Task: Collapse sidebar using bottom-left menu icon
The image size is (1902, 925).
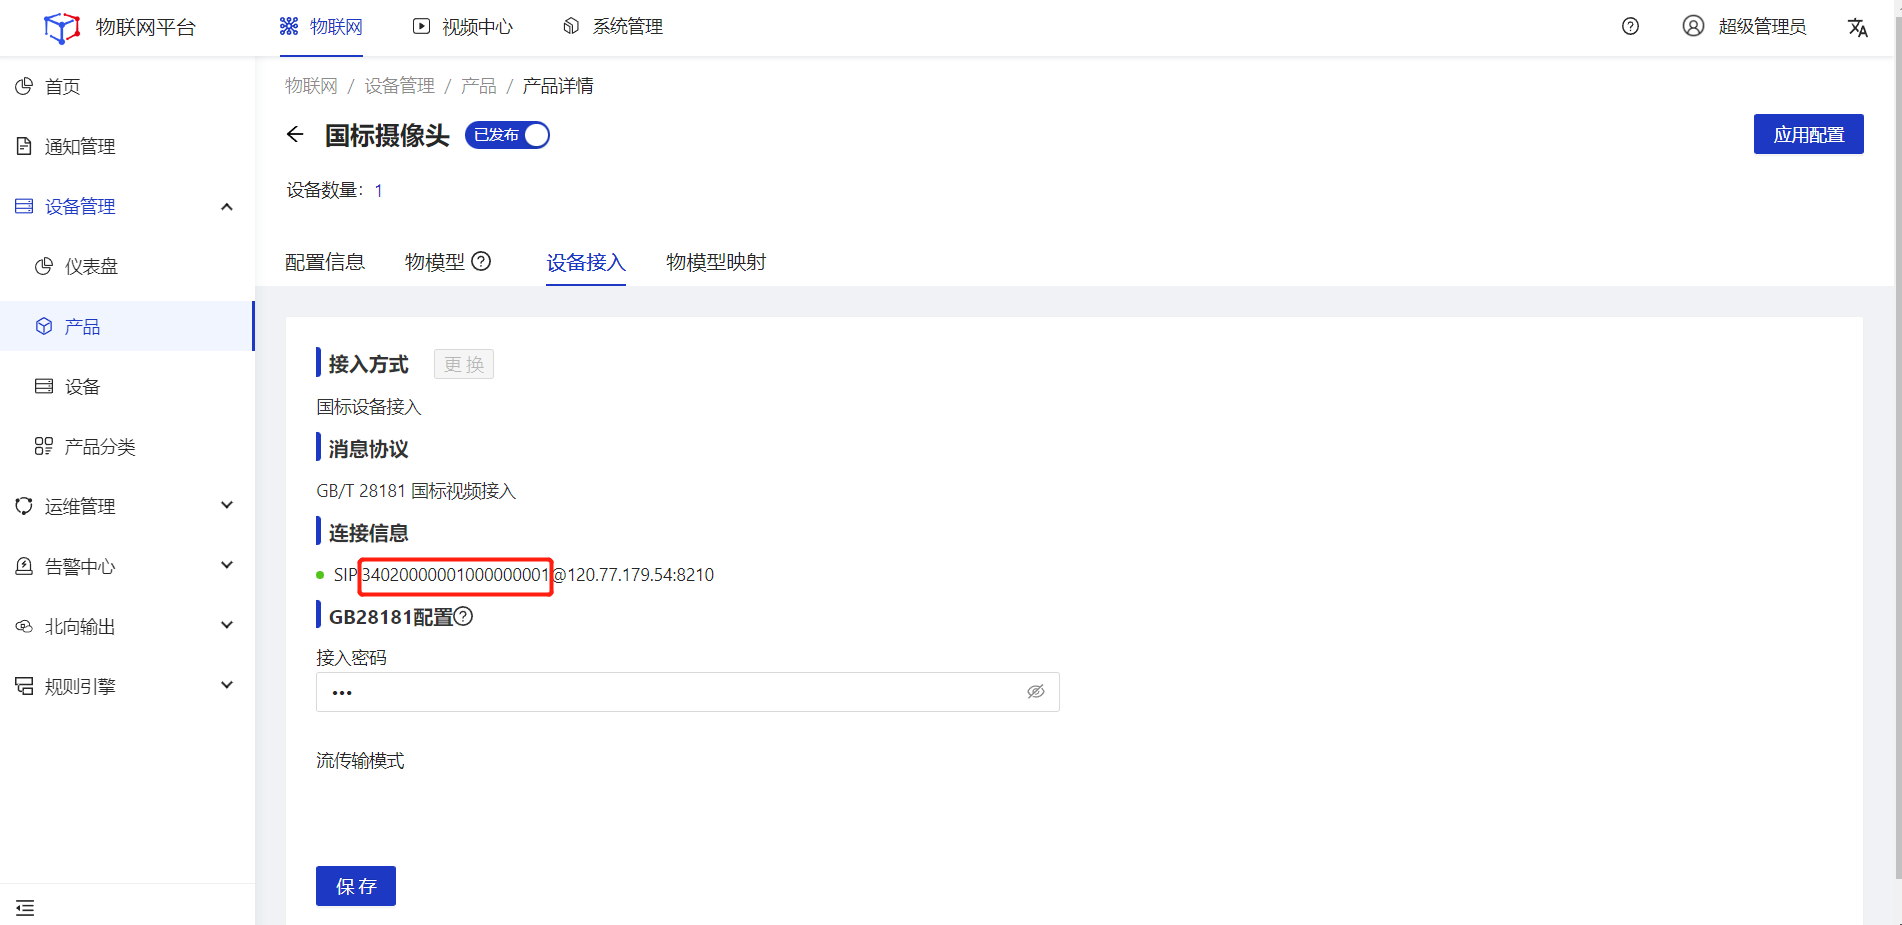Action: click(x=25, y=907)
